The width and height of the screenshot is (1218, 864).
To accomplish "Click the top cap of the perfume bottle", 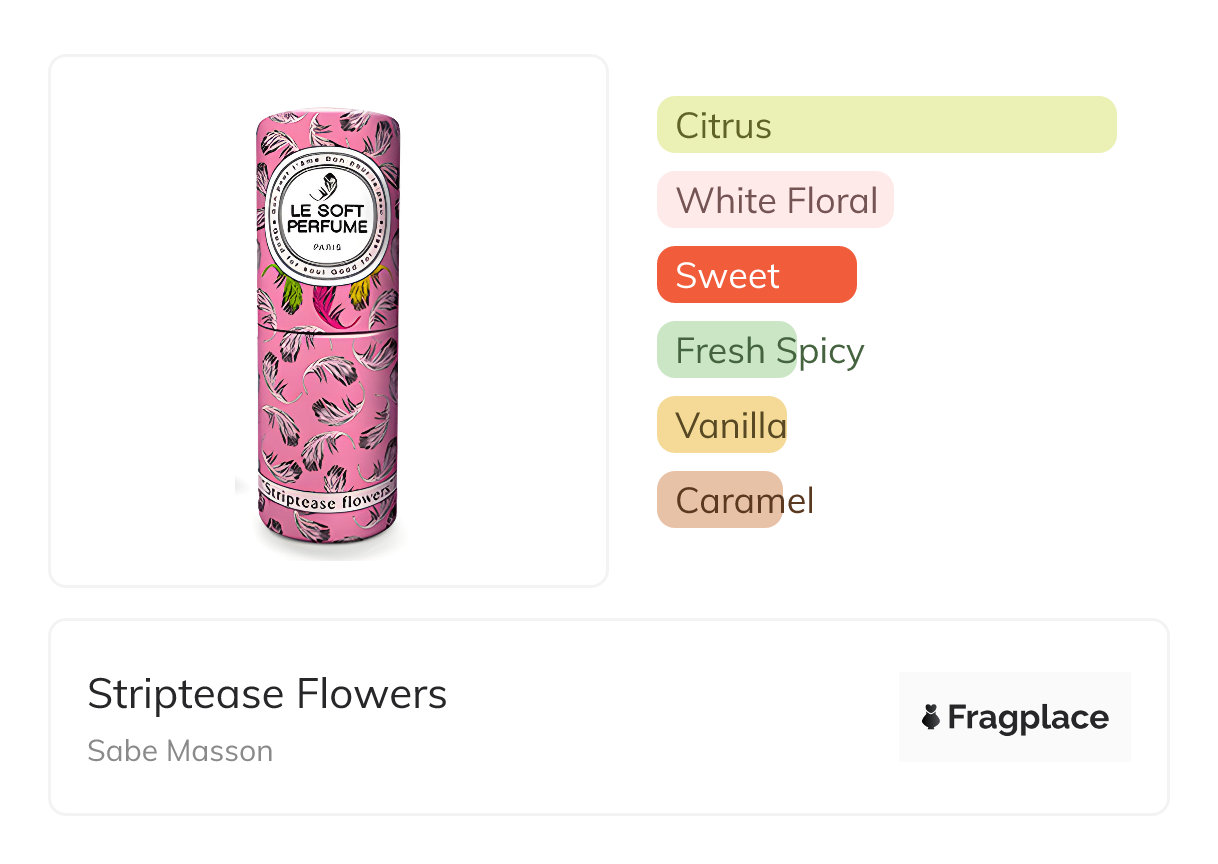I will coord(328,128).
